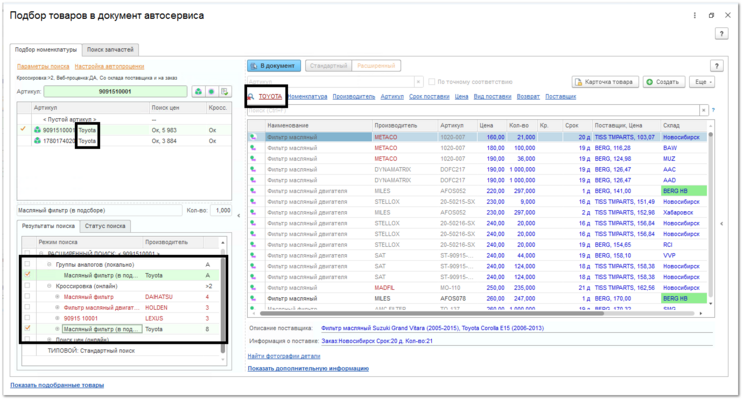Switch to Поиск запчастей tab
743x400 pixels.
110,50
